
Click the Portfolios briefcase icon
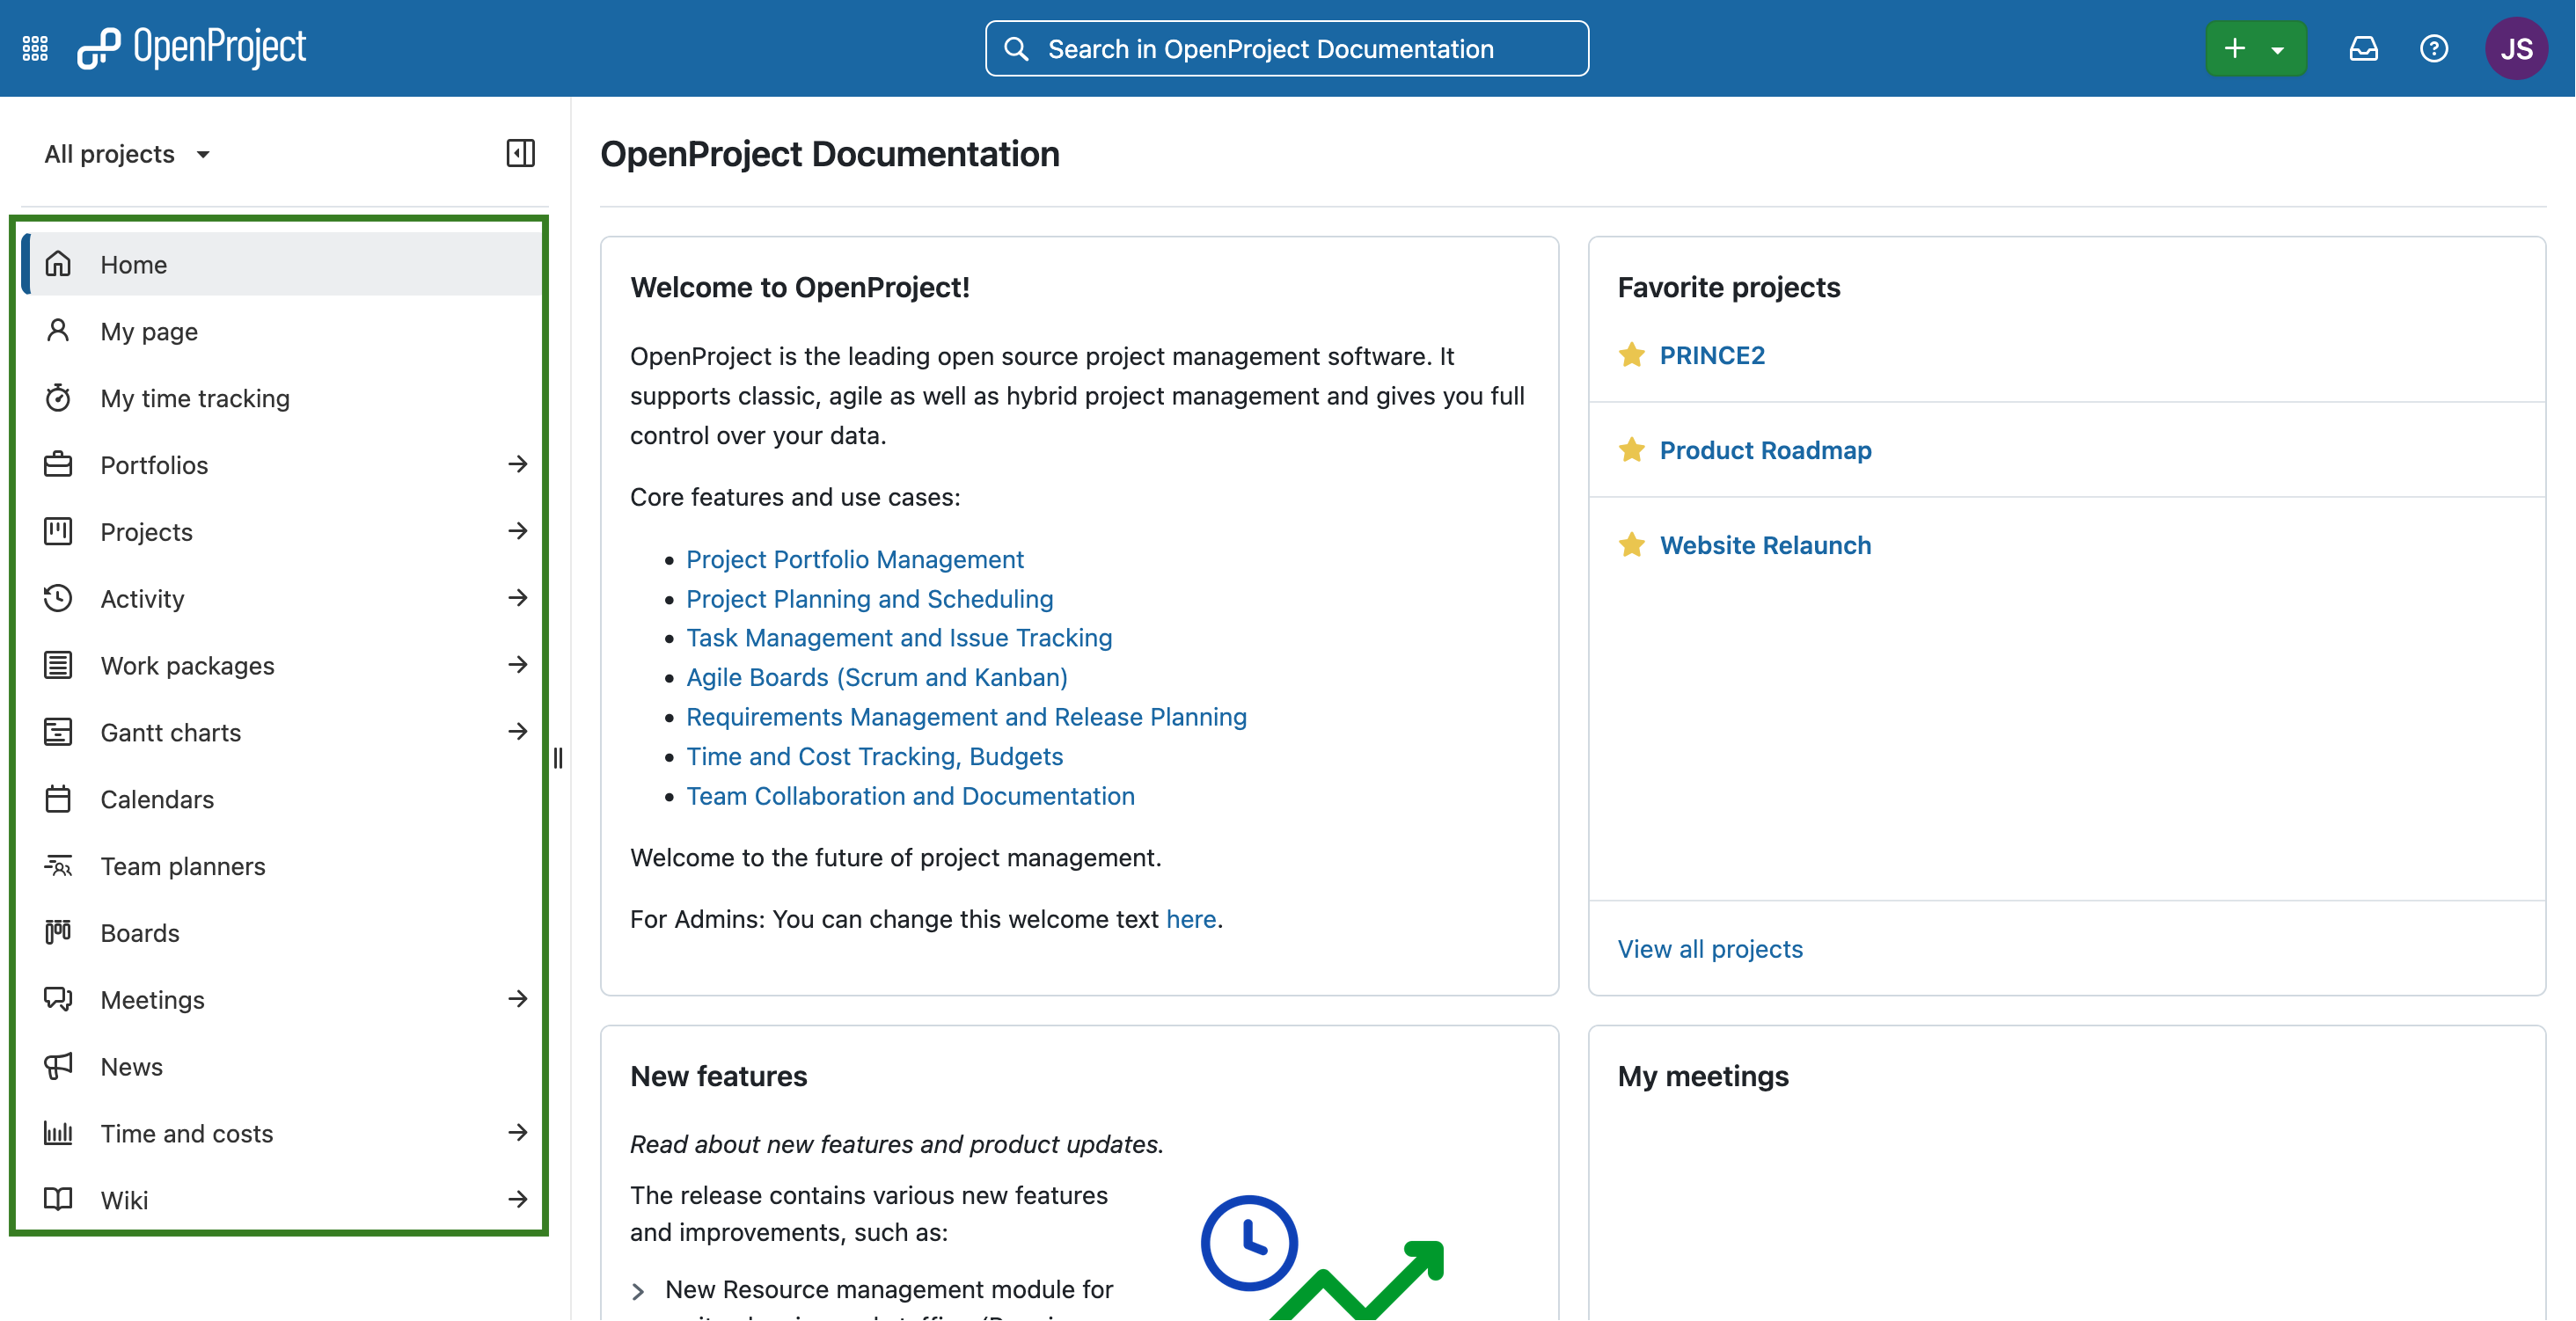coord(58,465)
